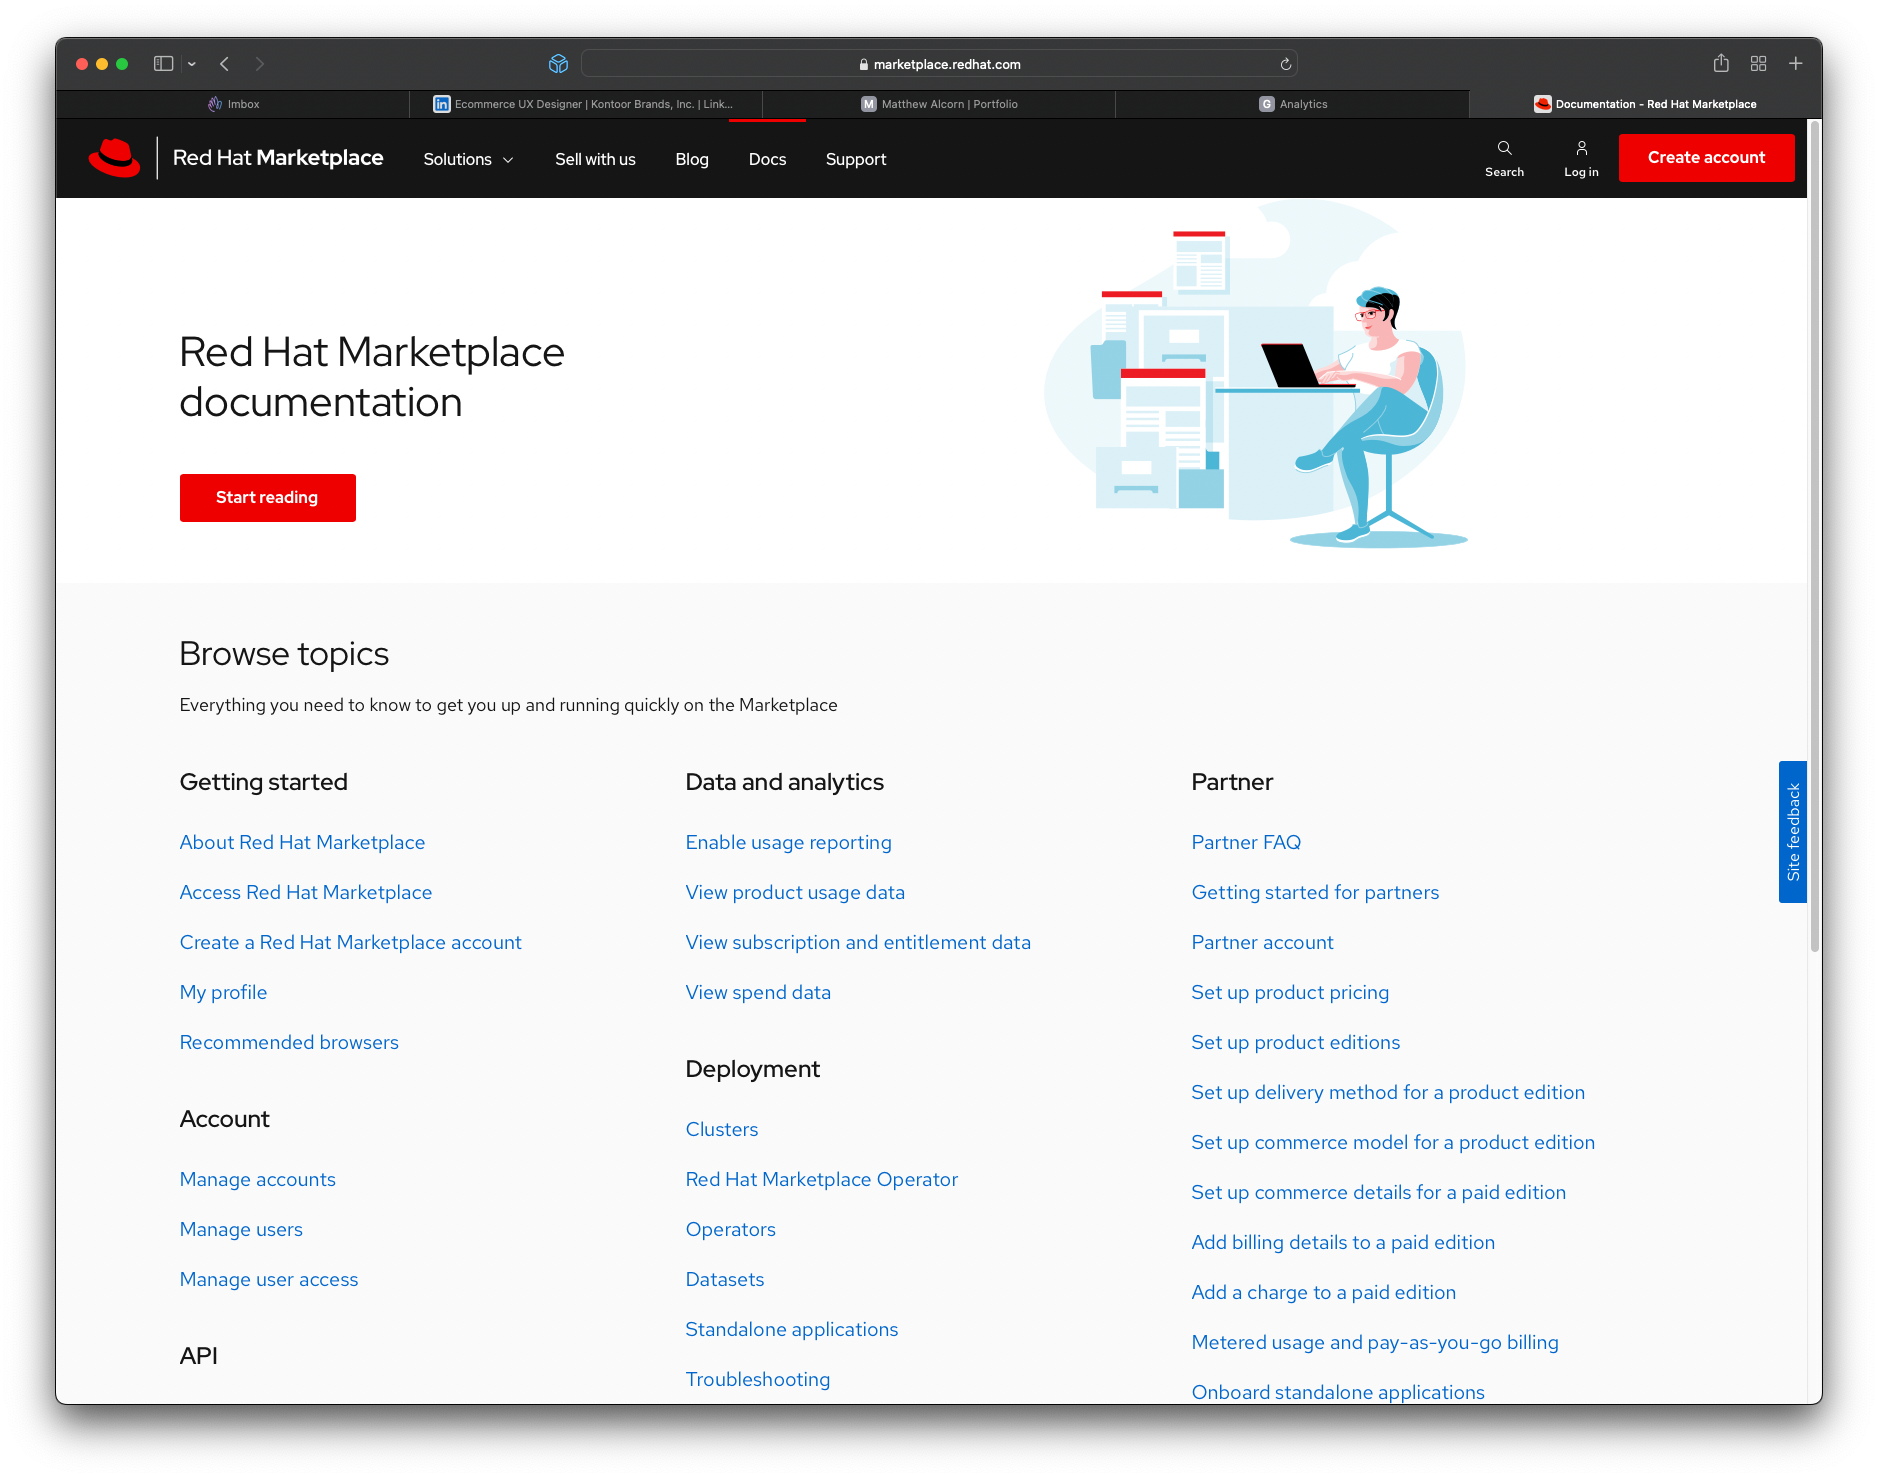Open the Enable usage reporting link

788,843
